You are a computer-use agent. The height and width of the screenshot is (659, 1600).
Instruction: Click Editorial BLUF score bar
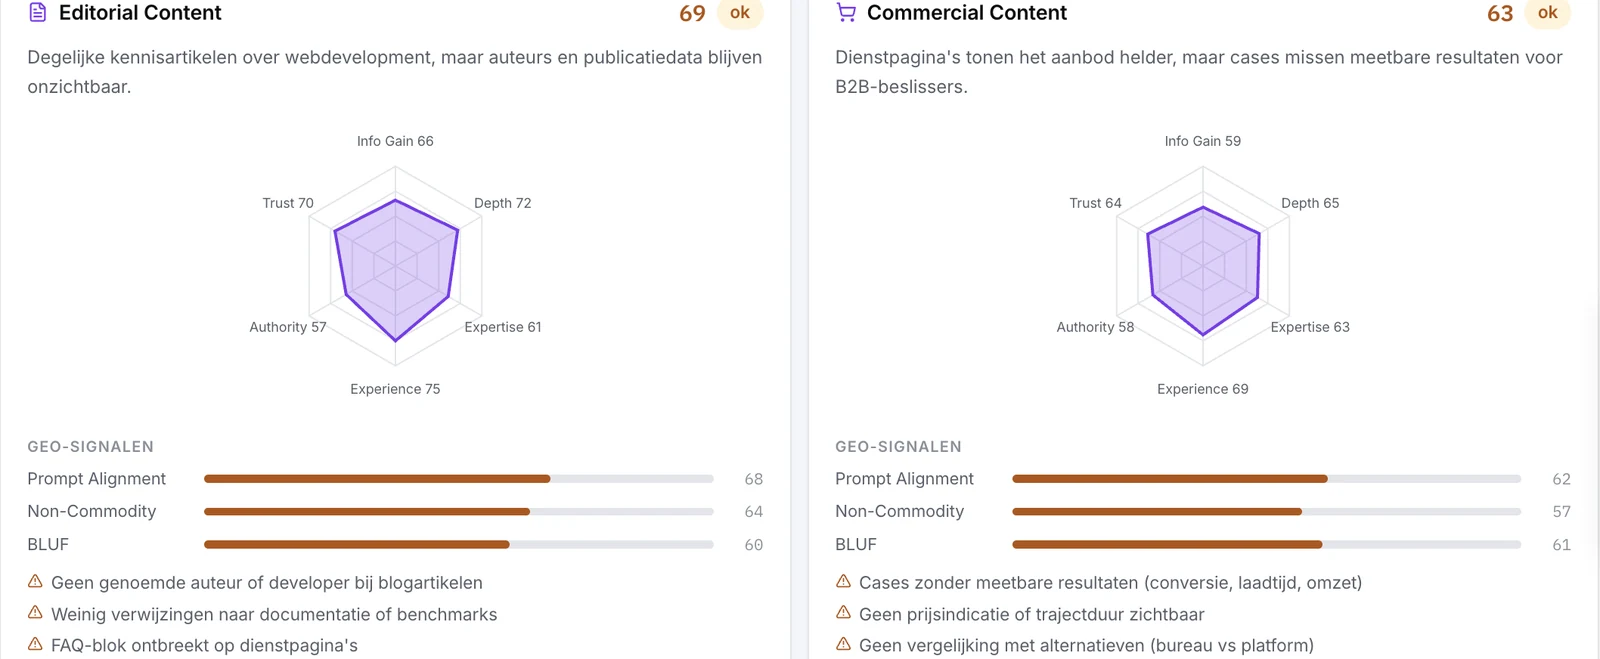pos(459,544)
